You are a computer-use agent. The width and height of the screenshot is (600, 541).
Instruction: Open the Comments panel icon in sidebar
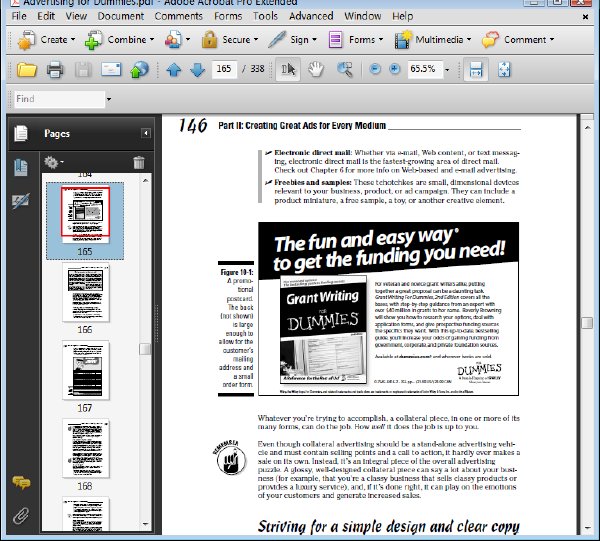(21, 482)
